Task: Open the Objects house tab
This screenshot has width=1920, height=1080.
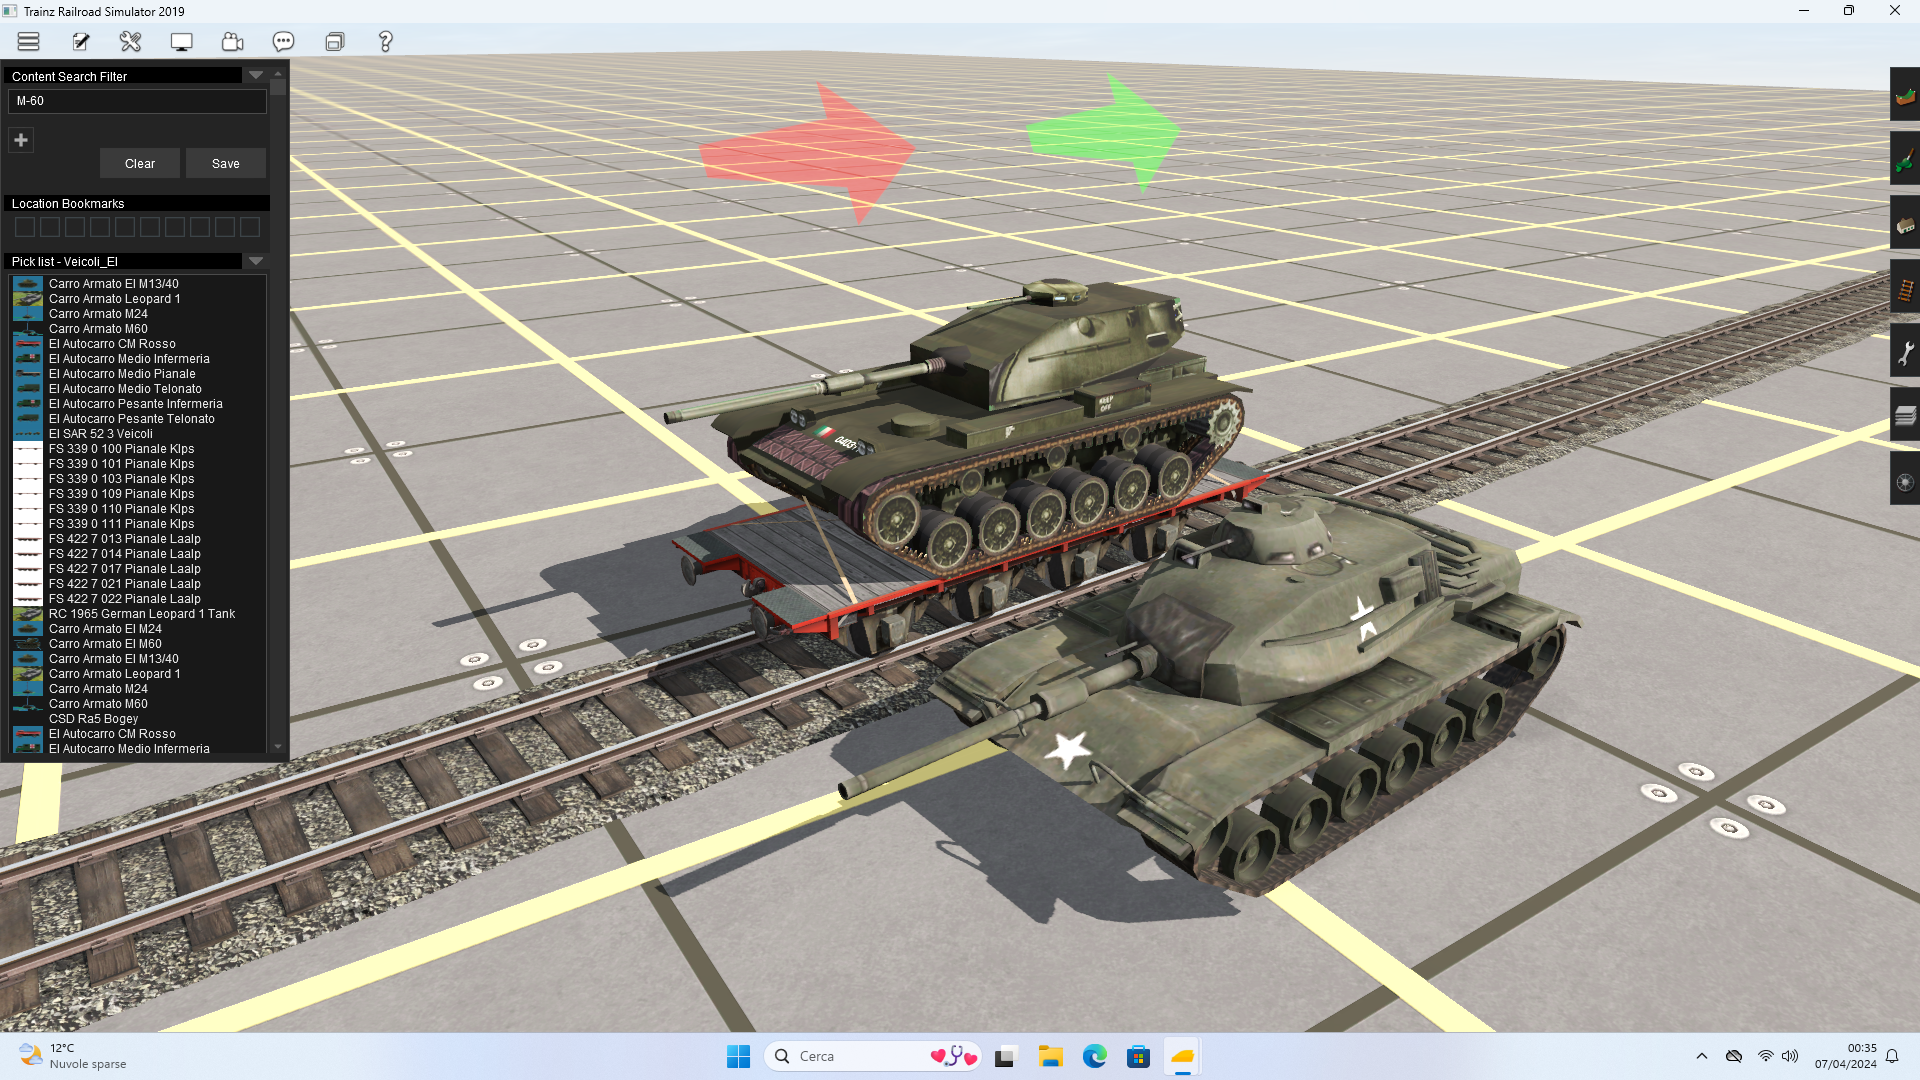Action: coord(1905,224)
